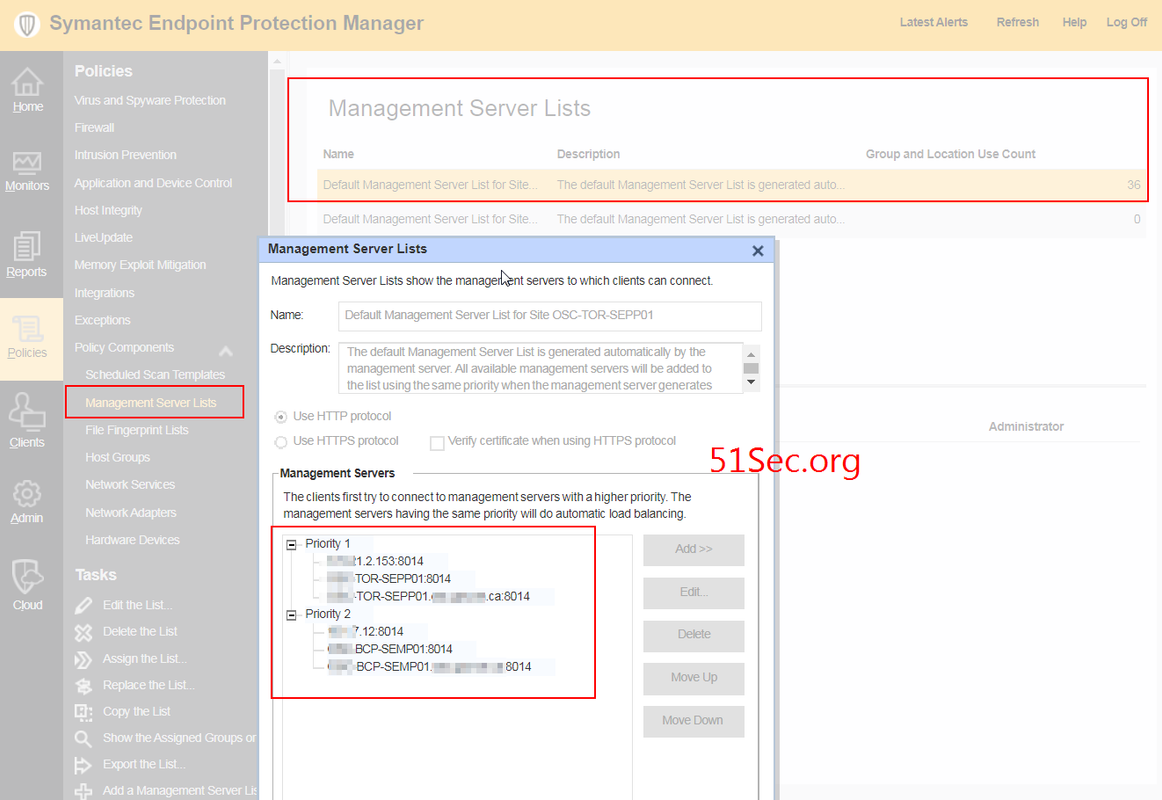Select File Fingerprint Lists component
This screenshot has height=800, width=1162.
pyautogui.click(x=137, y=430)
